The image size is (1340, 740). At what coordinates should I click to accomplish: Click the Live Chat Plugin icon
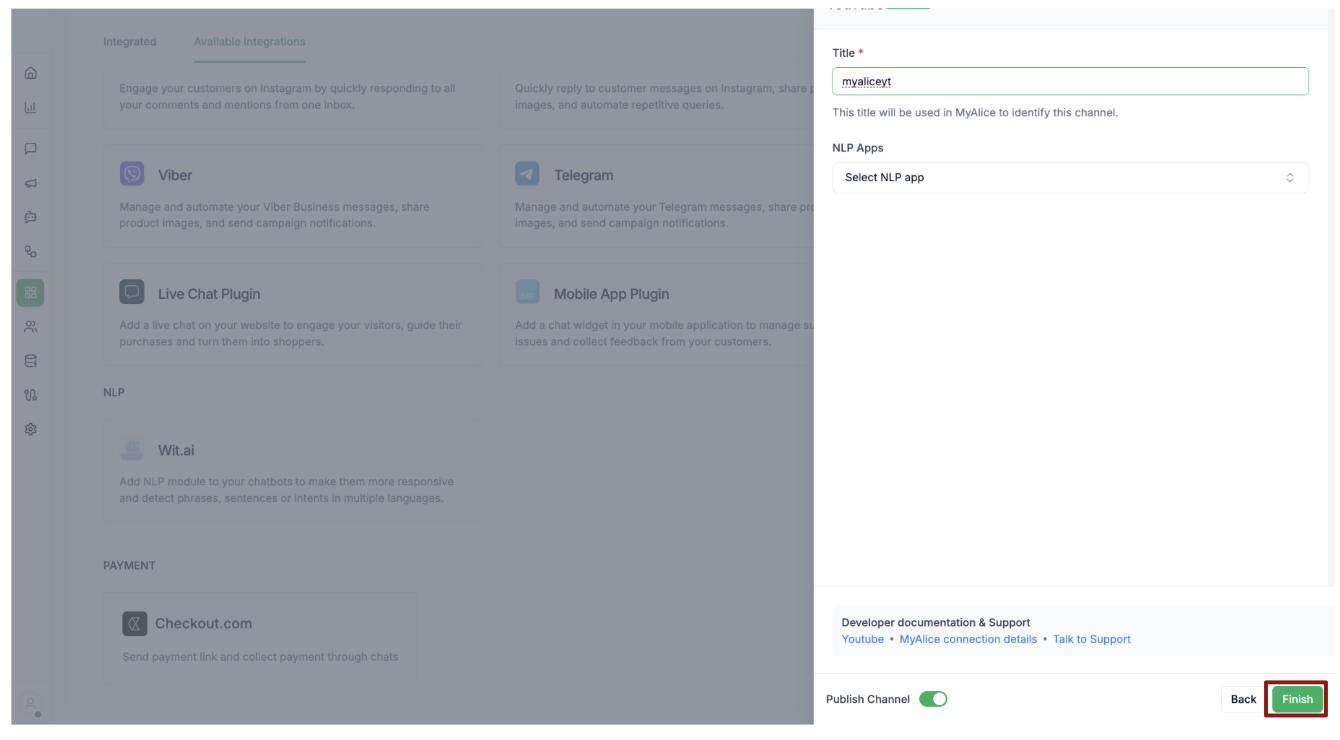click(132, 292)
